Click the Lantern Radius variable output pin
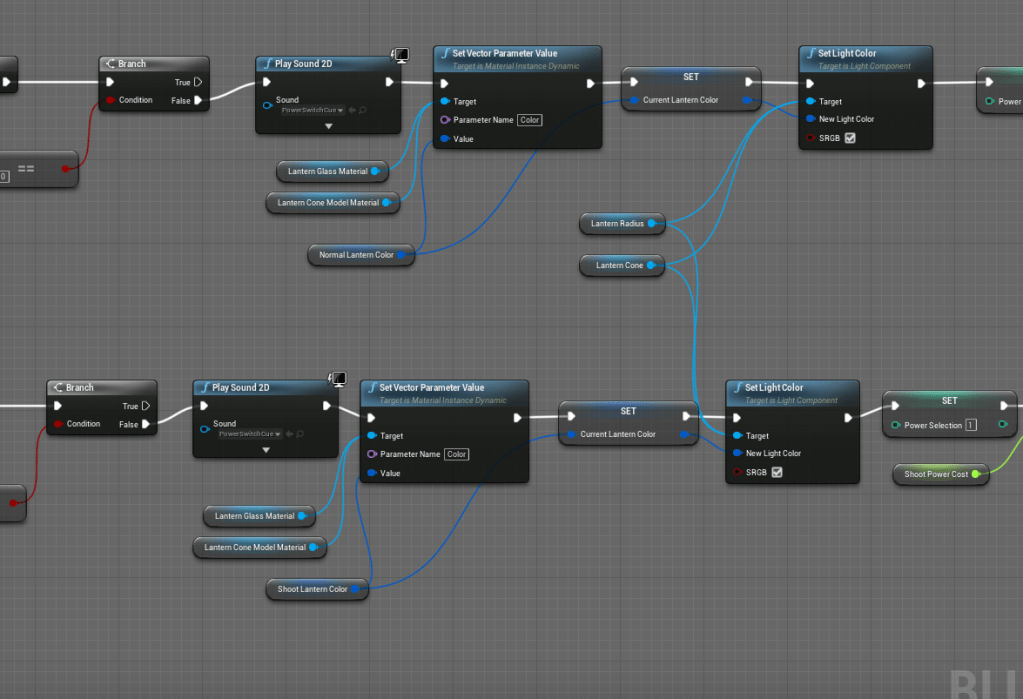This screenshot has height=699, width=1023. (x=652, y=224)
